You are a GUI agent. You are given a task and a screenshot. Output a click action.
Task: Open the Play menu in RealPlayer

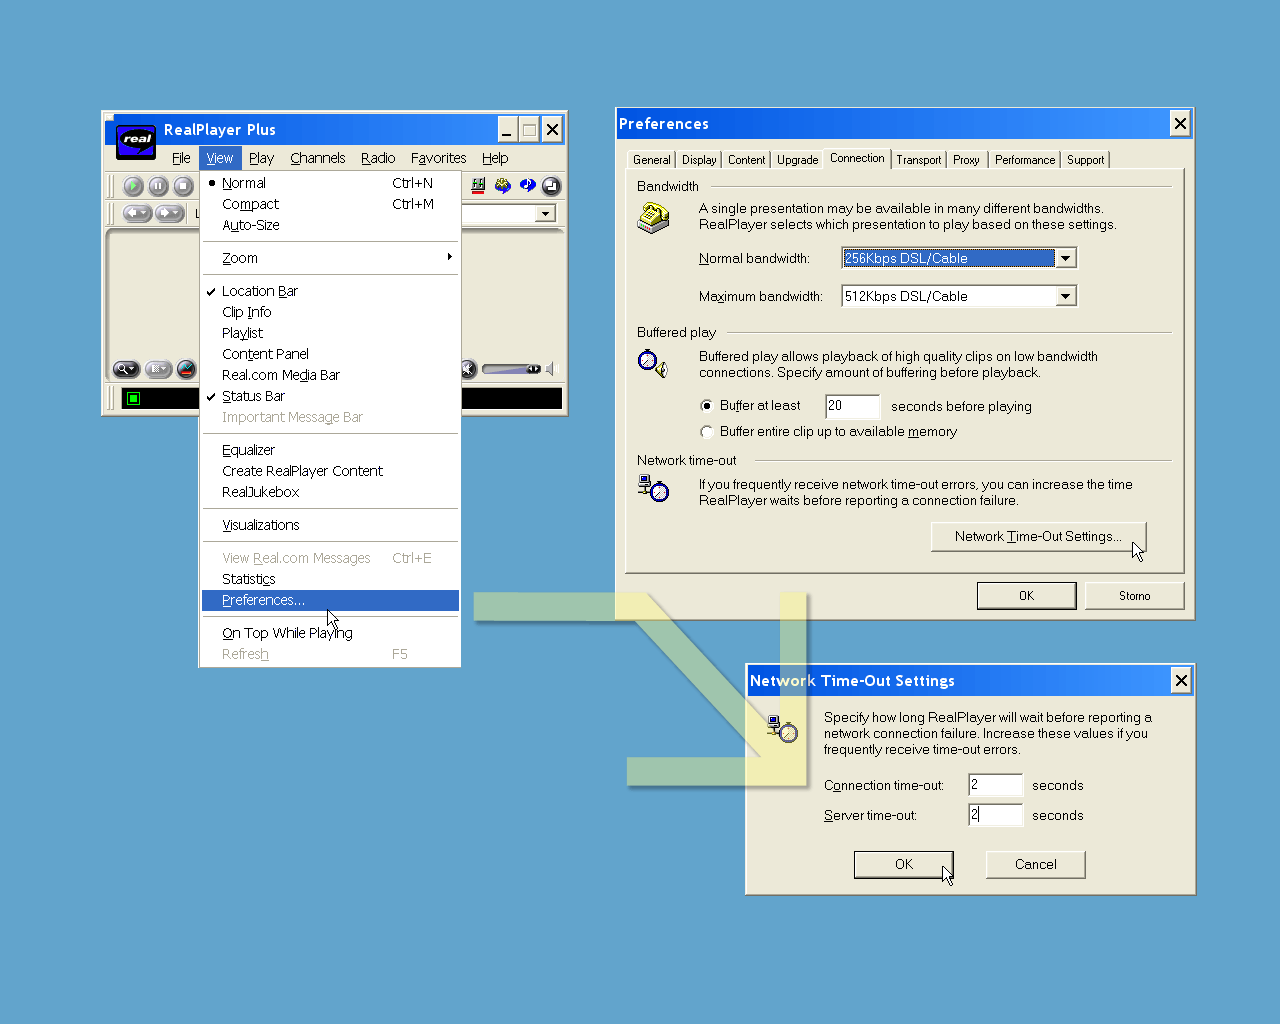coord(261,158)
